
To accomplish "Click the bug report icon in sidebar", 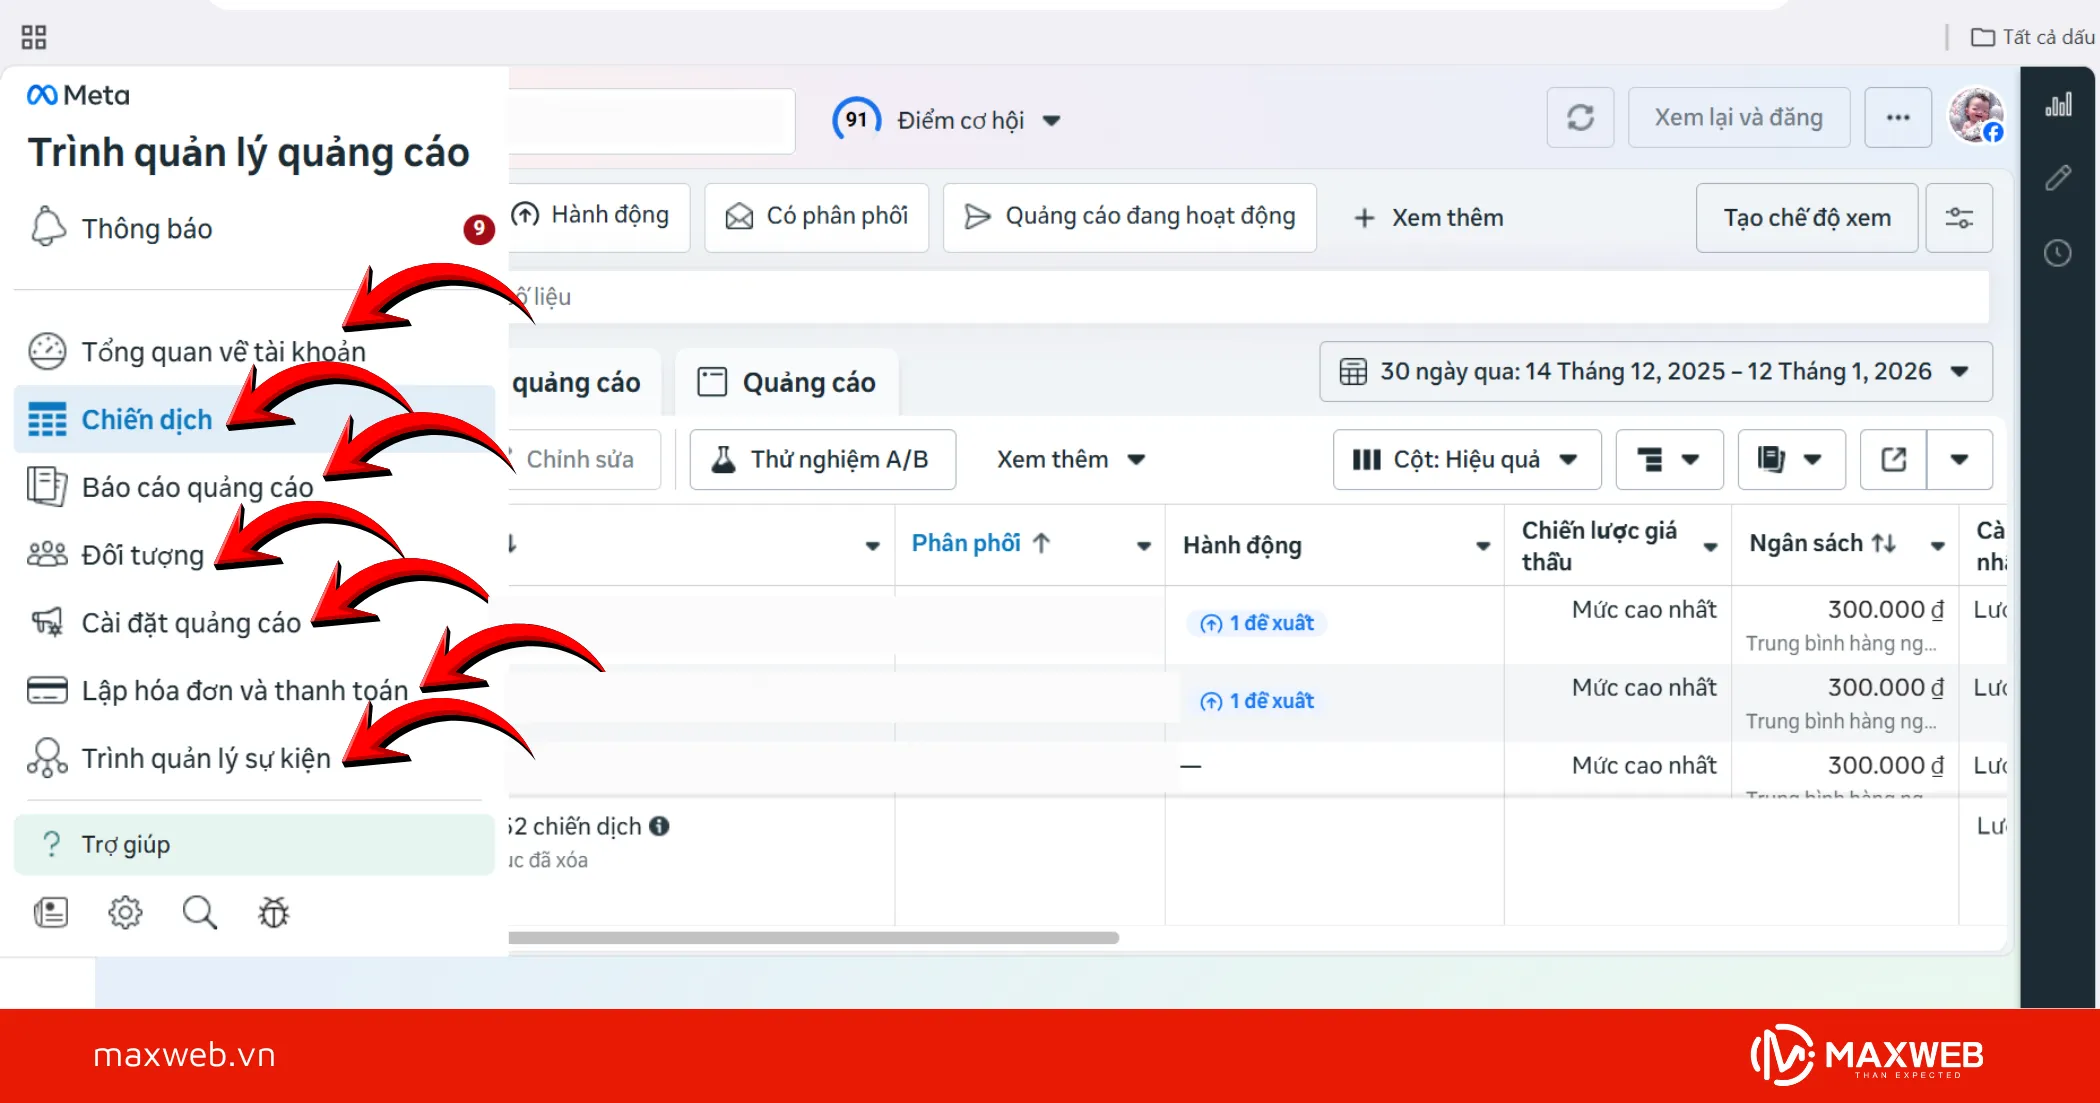I will click(273, 912).
